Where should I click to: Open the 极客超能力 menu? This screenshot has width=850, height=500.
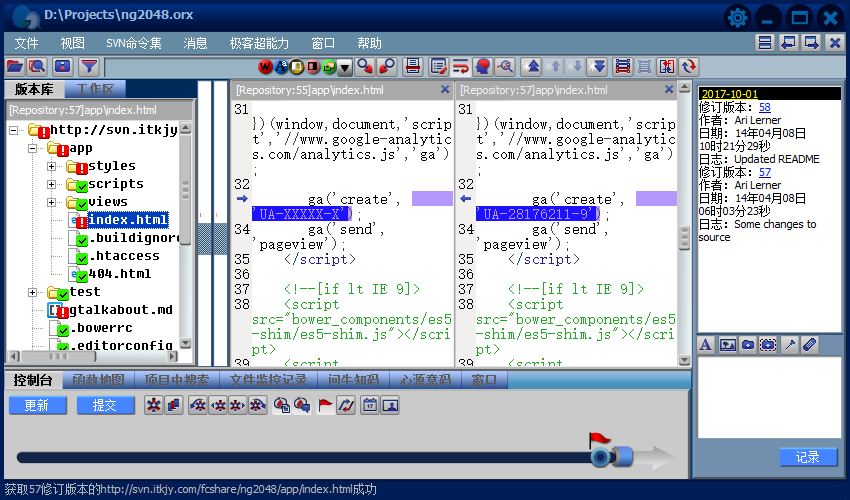pos(259,43)
